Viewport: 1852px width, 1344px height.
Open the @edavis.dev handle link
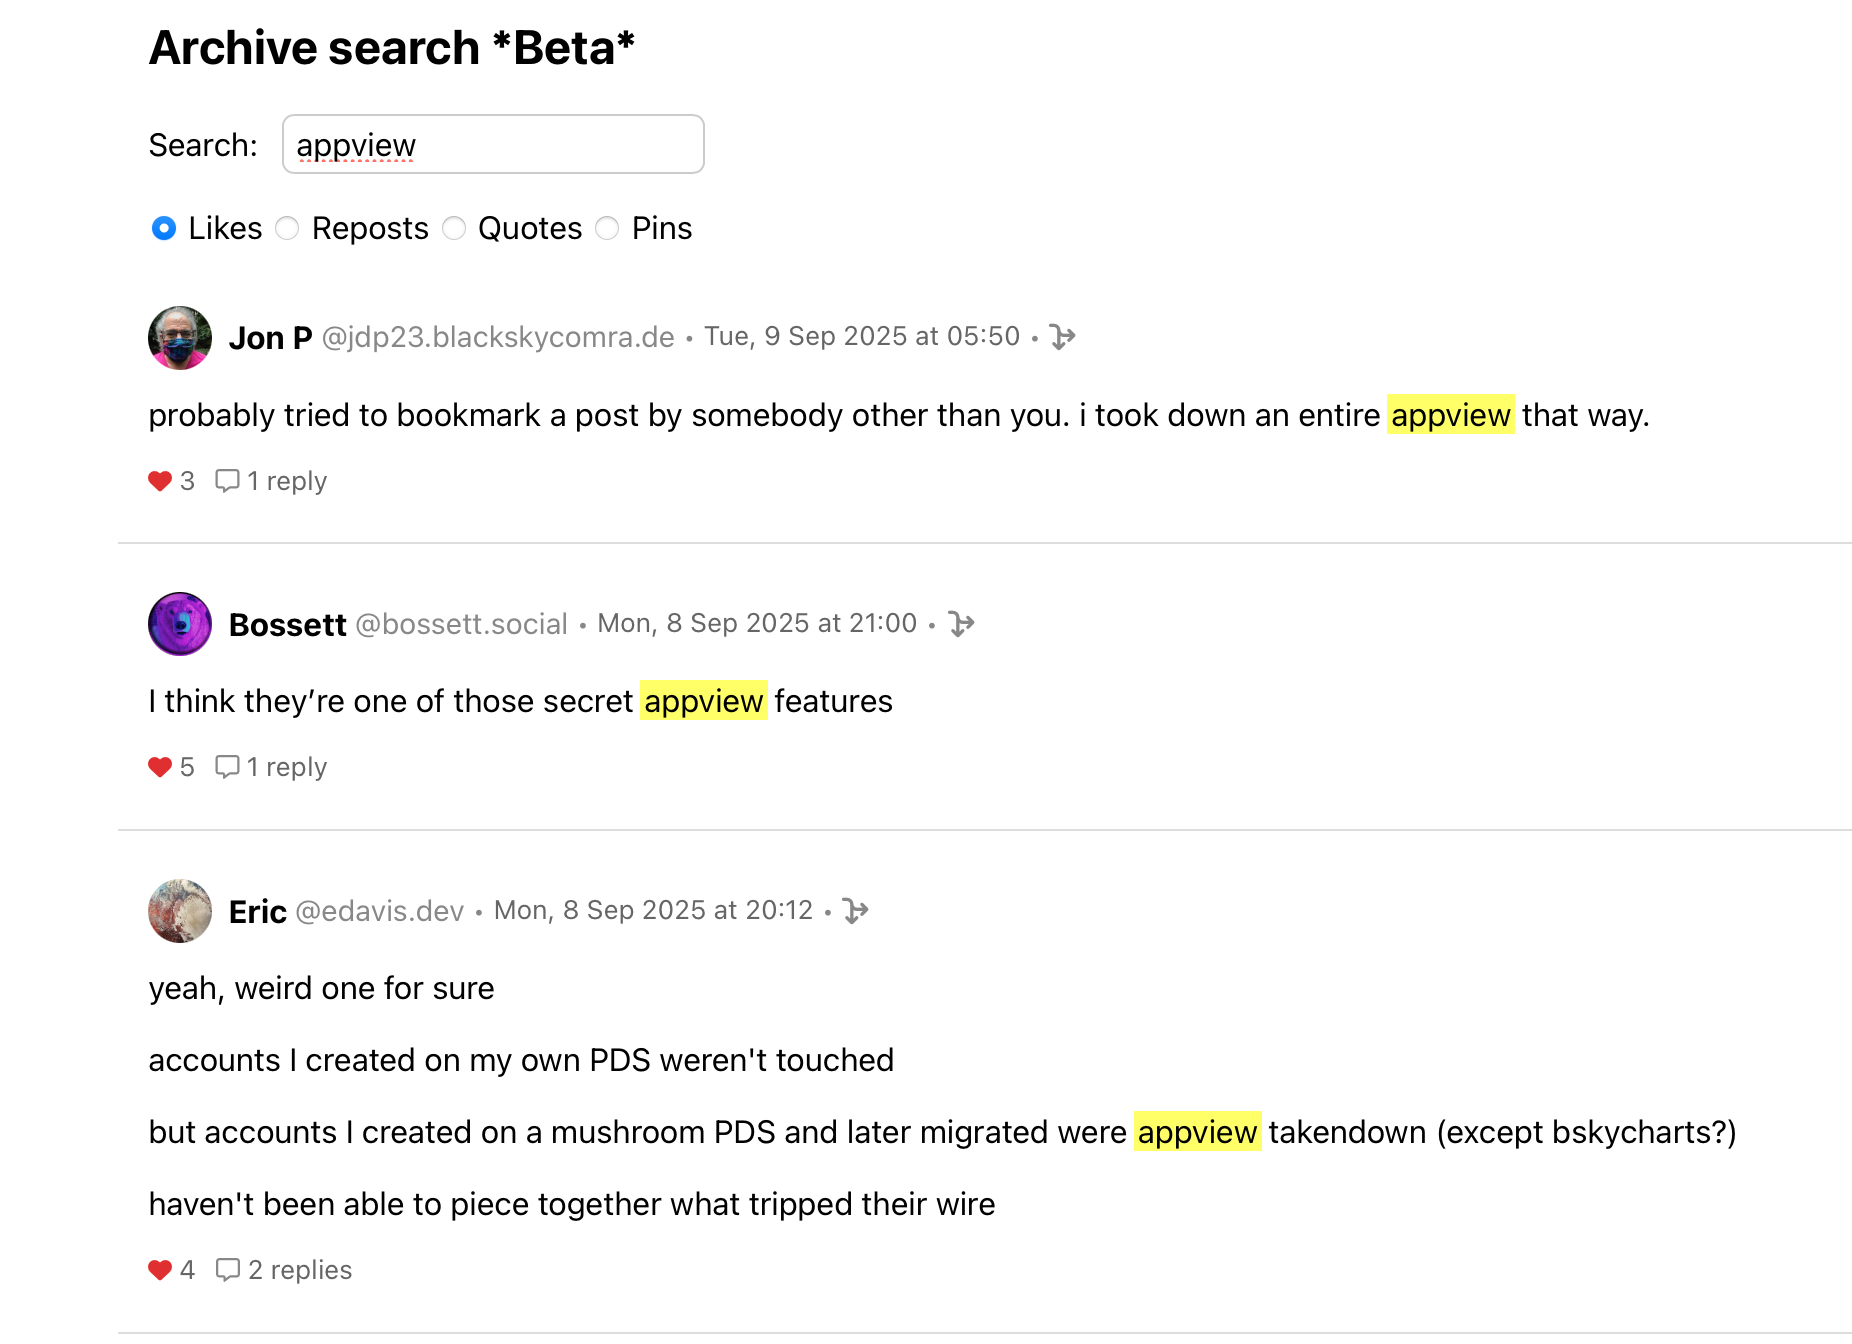380,912
